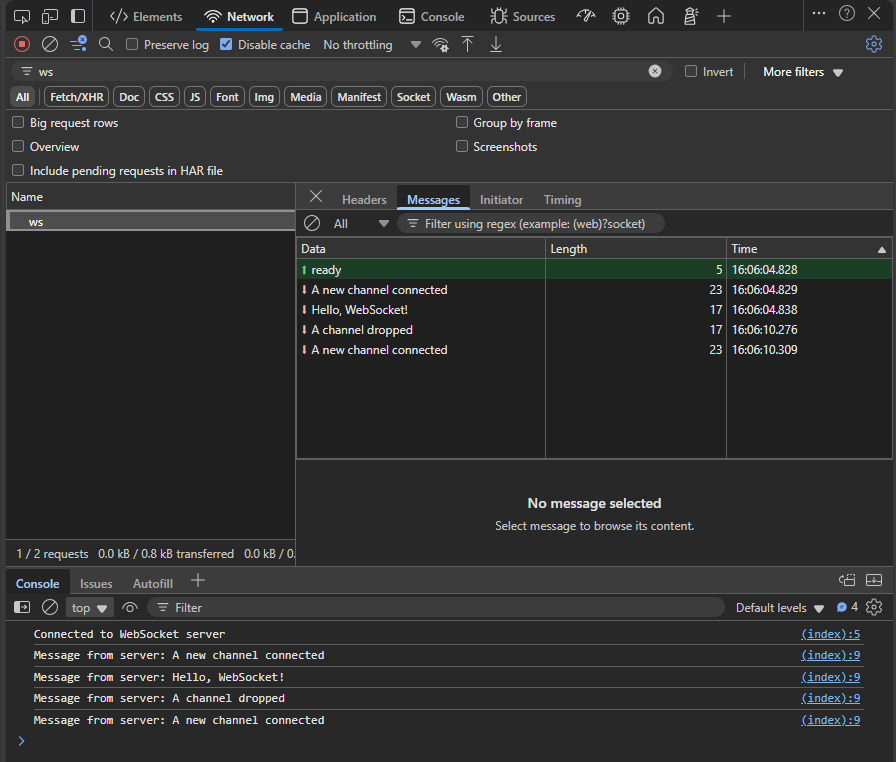The width and height of the screenshot is (896, 762).
Task: Uncheck the Disable cache checkbox
Action: [x=226, y=45]
